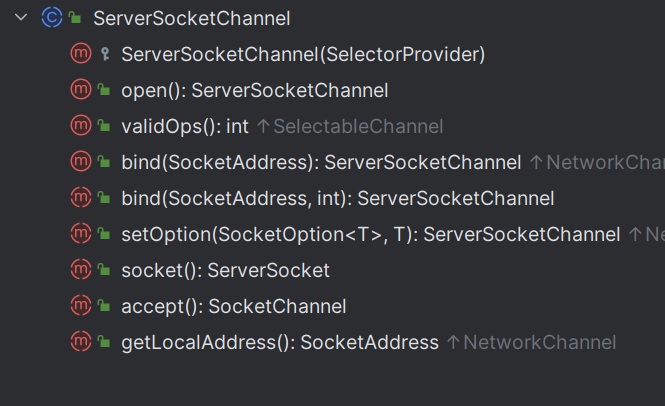Viewport: 665px width, 406px height.
Task: Click the public visibility icon next to ServerSocketChannel class
Action: coord(75,18)
